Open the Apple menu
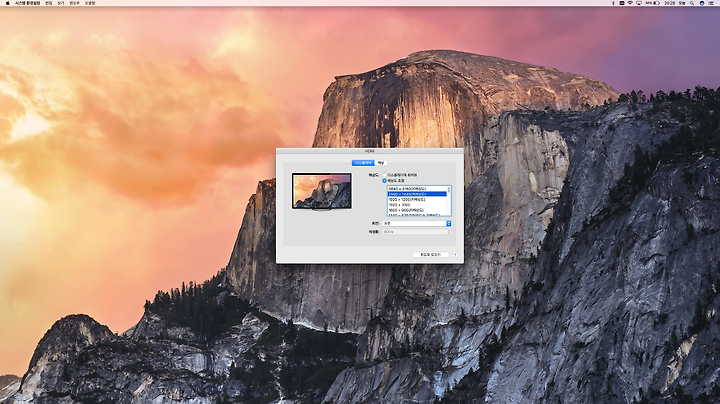 7,3
